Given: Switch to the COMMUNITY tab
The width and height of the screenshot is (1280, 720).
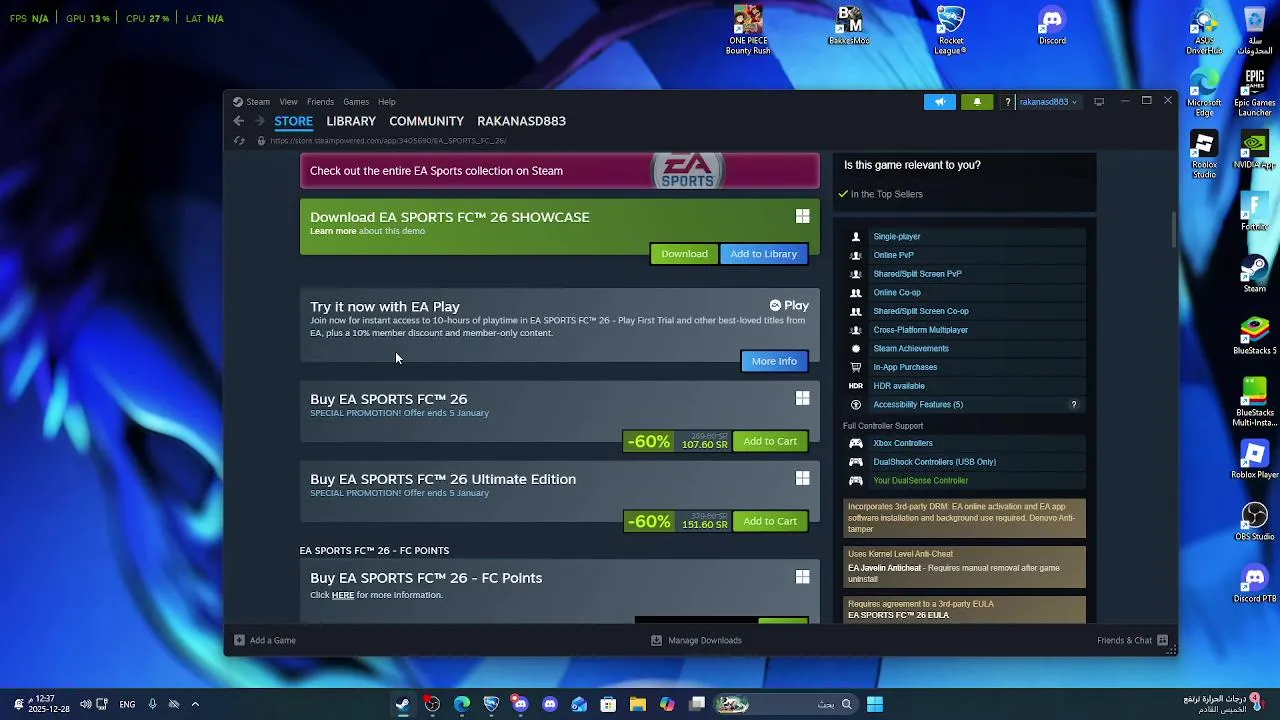Looking at the screenshot, I should point(426,121).
